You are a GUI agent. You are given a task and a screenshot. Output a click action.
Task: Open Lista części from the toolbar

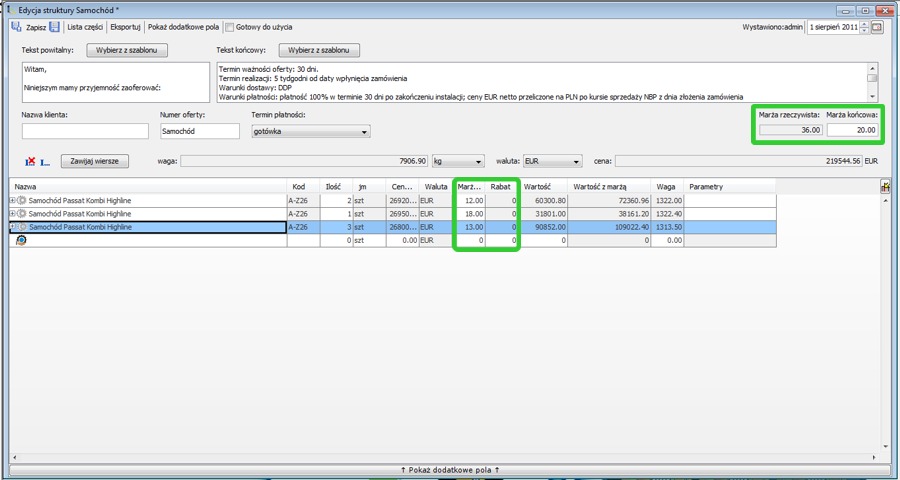pyautogui.click(x=85, y=27)
